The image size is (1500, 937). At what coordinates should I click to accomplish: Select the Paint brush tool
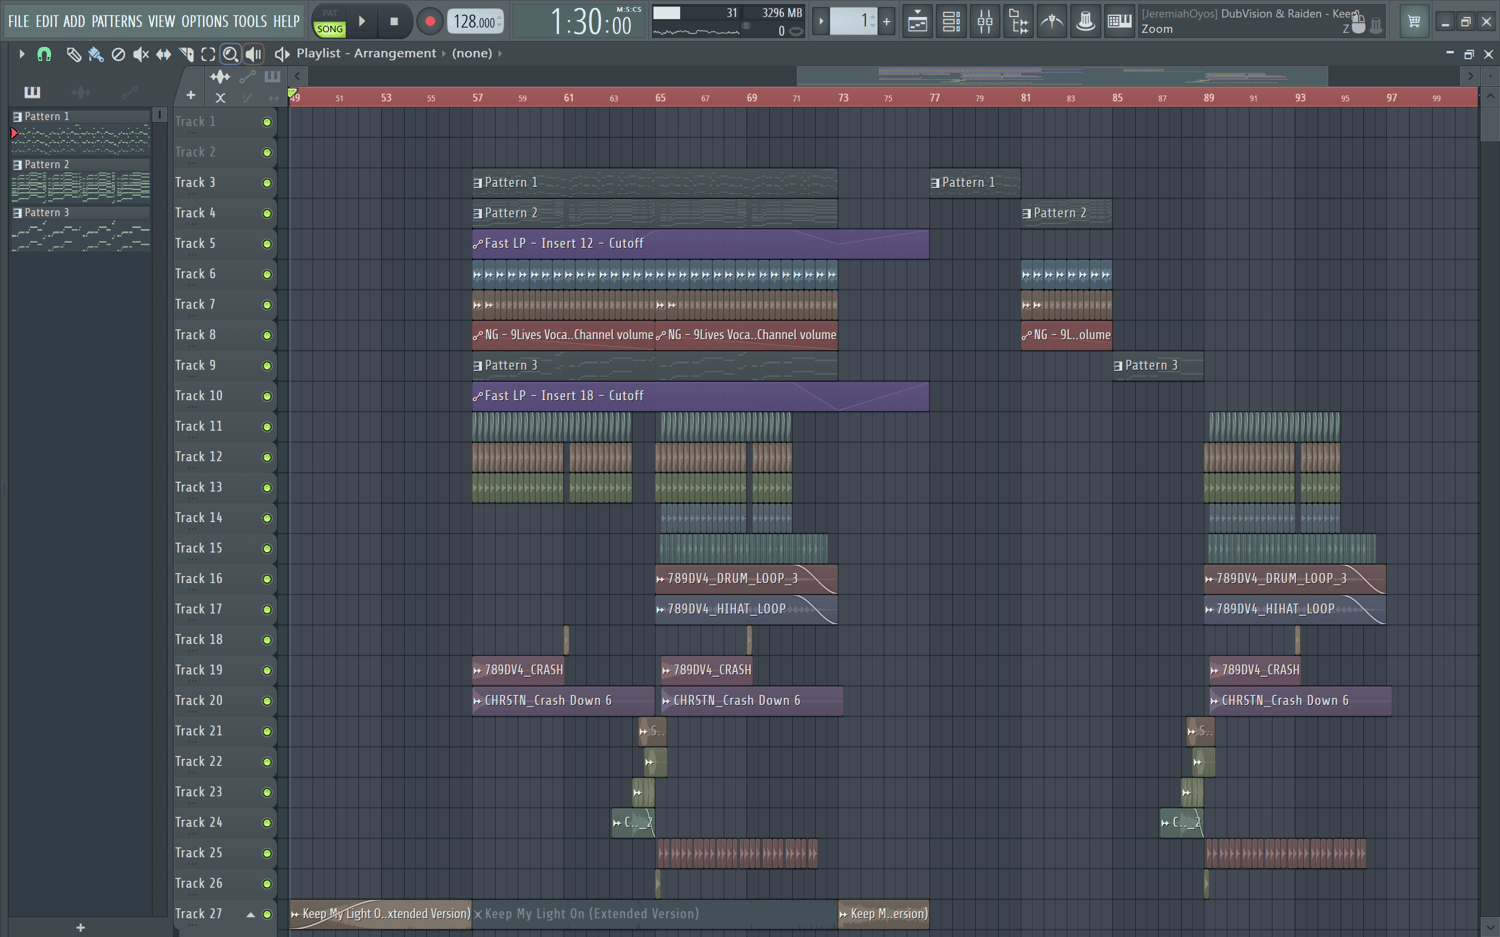pos(95,54)
